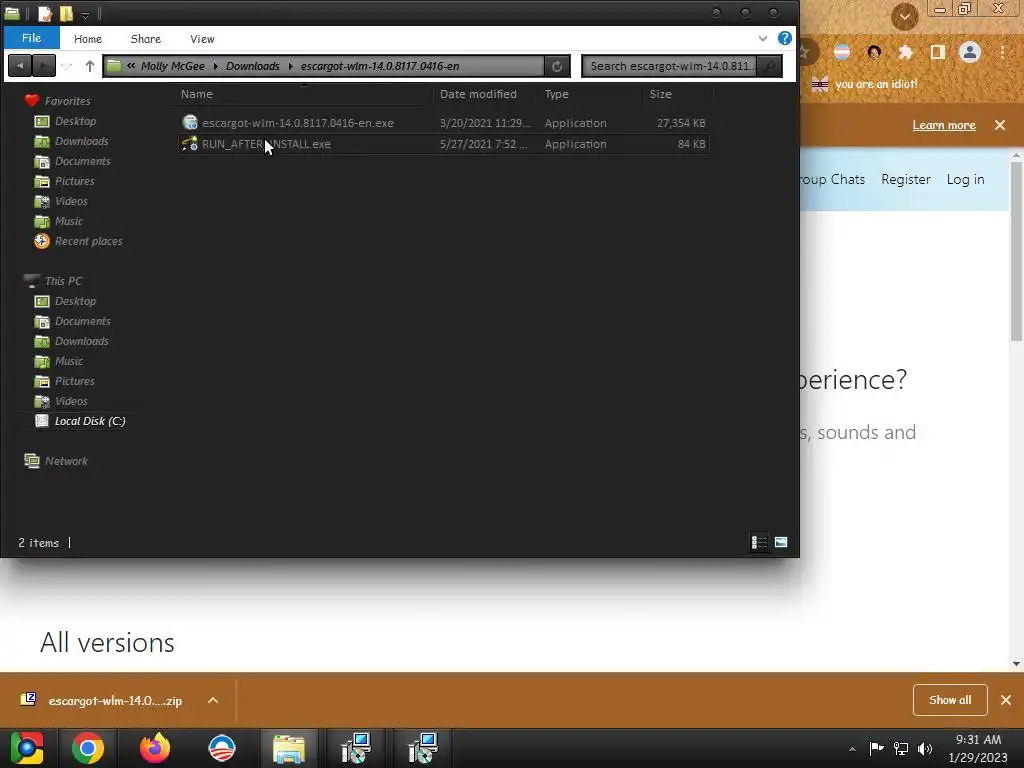Switch to details view layout icon

pyautogui.click(x=759, y=542)
